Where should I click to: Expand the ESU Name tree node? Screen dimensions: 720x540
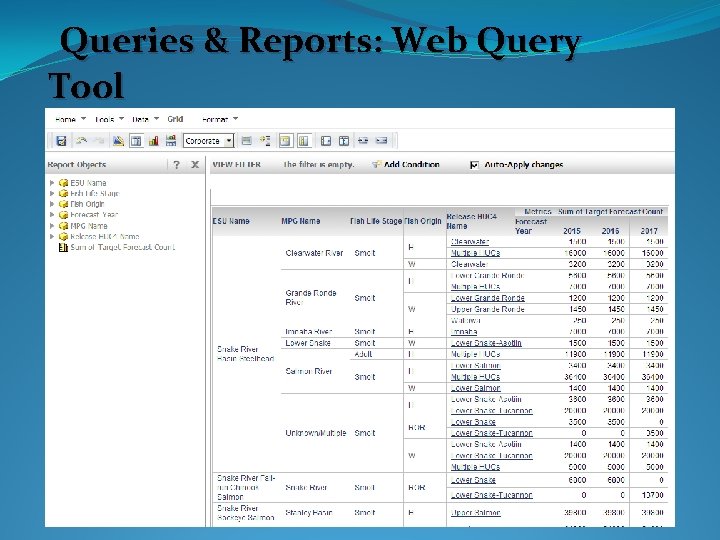pos(52,183)
